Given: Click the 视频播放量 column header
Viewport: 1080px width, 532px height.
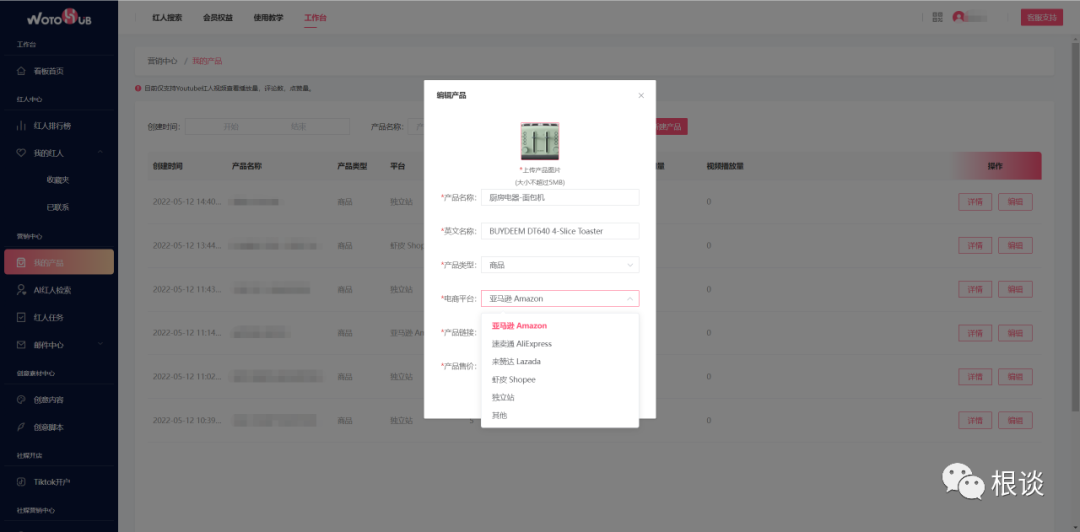Looking at the screenshot, I should coord(725,166).
